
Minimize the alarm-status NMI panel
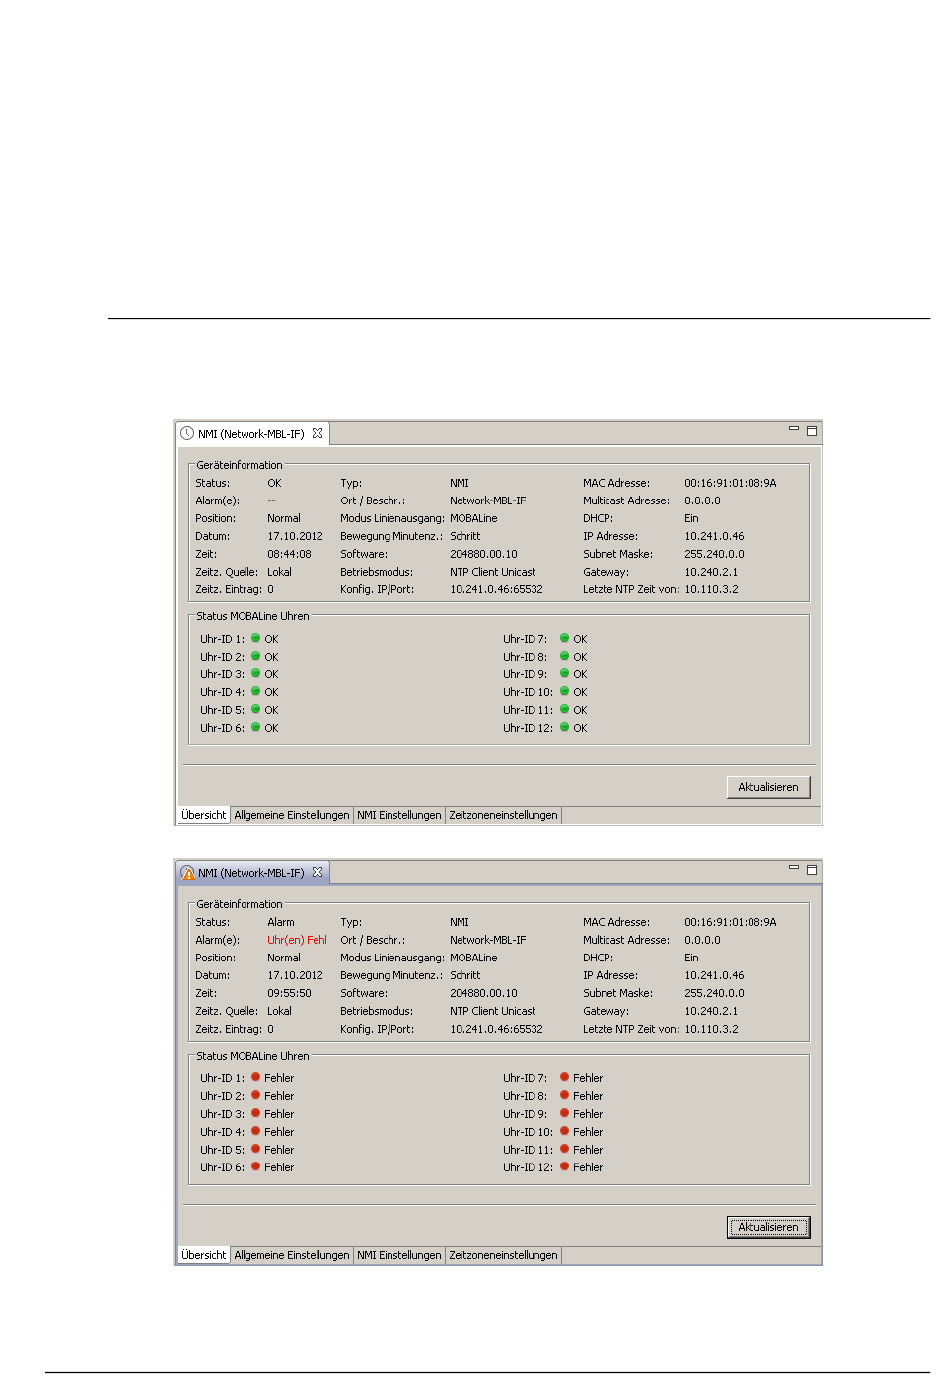click(794, 868)
